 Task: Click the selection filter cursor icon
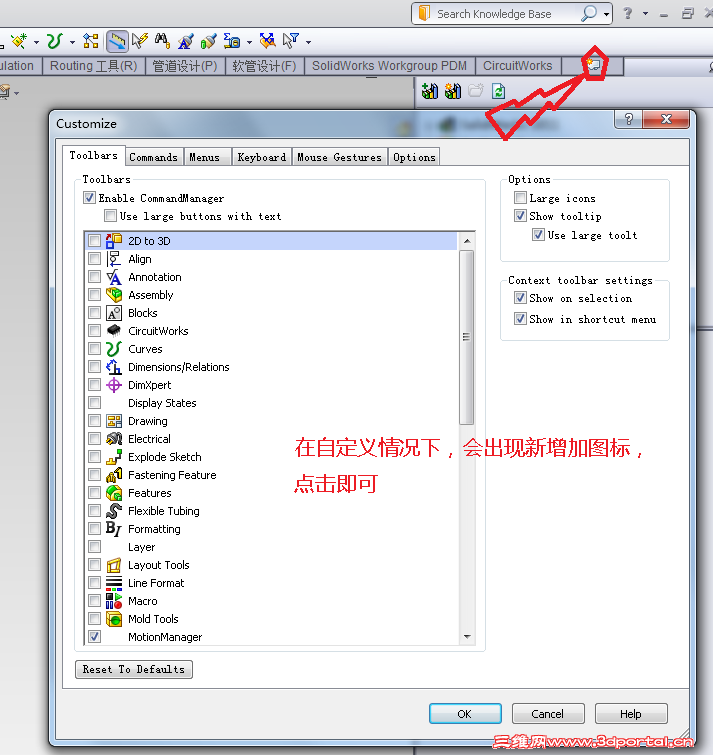pyautogui.click(x=291, y=41)
